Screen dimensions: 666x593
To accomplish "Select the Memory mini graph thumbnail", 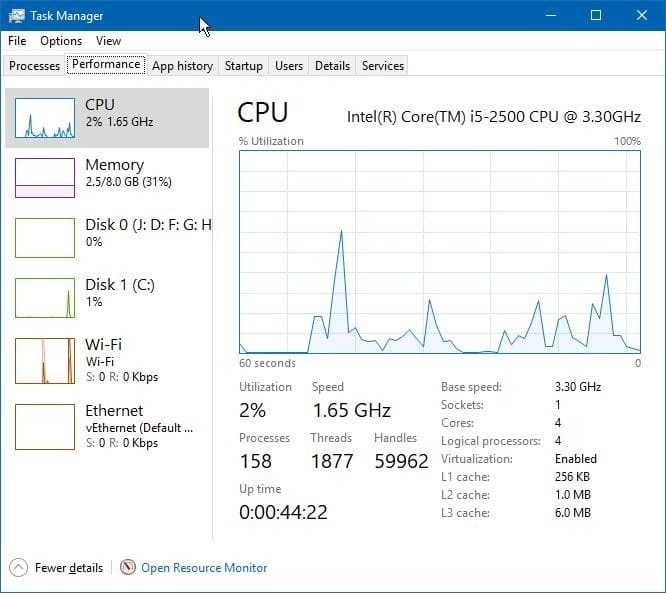I will [45, 178].
